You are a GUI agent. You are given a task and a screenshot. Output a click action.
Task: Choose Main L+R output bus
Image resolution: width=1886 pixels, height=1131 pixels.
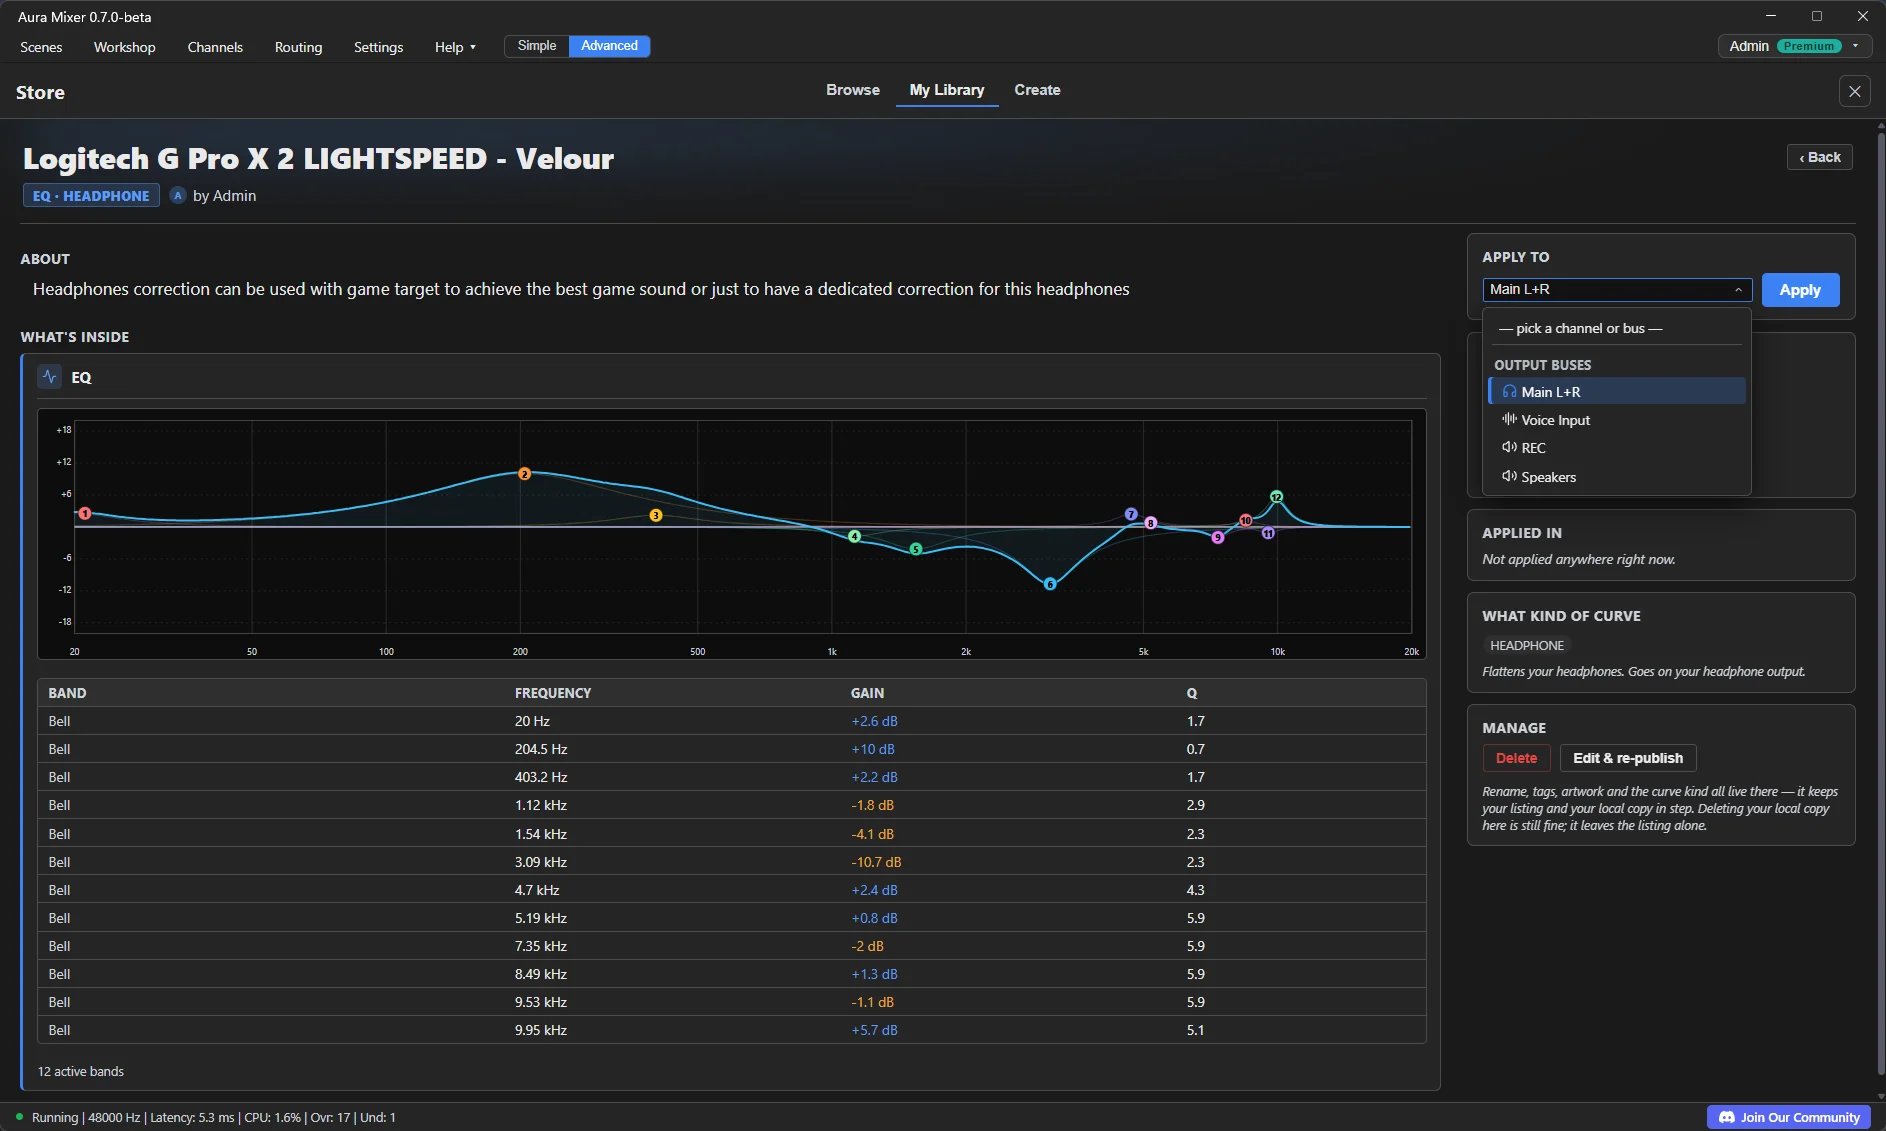(1617, 392)
